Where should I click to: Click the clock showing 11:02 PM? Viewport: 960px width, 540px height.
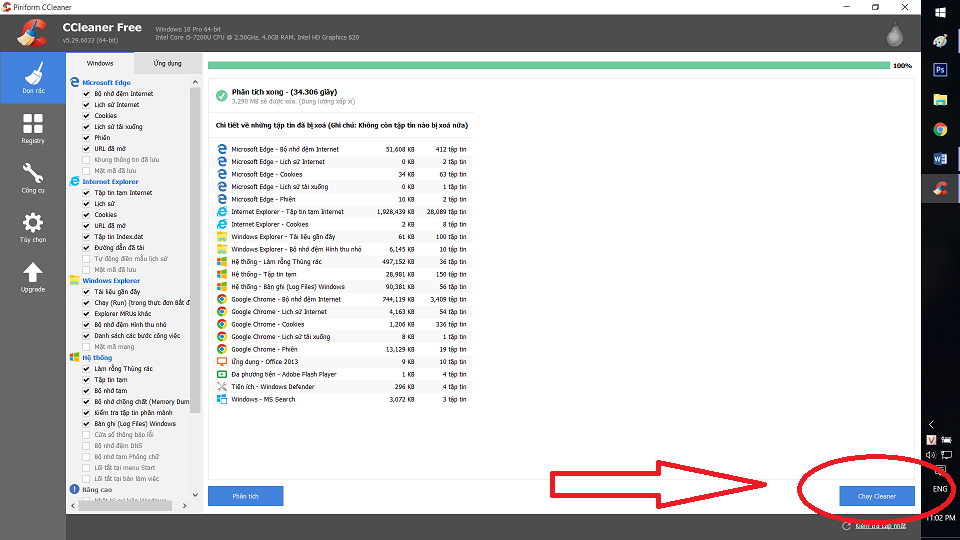[x=940, y=518]
